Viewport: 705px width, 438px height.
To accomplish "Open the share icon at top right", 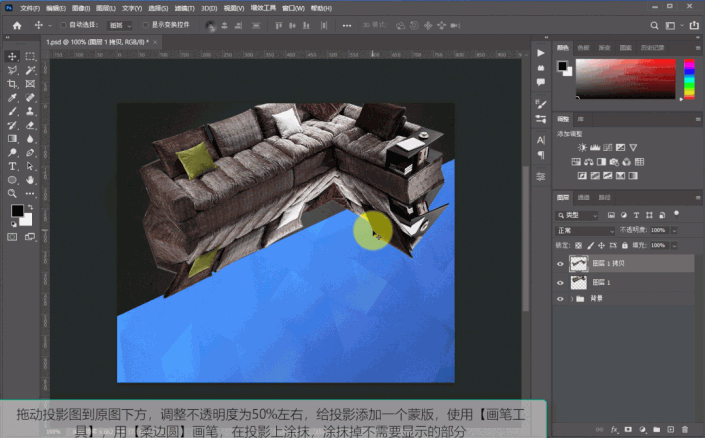I will click(694, 26).
